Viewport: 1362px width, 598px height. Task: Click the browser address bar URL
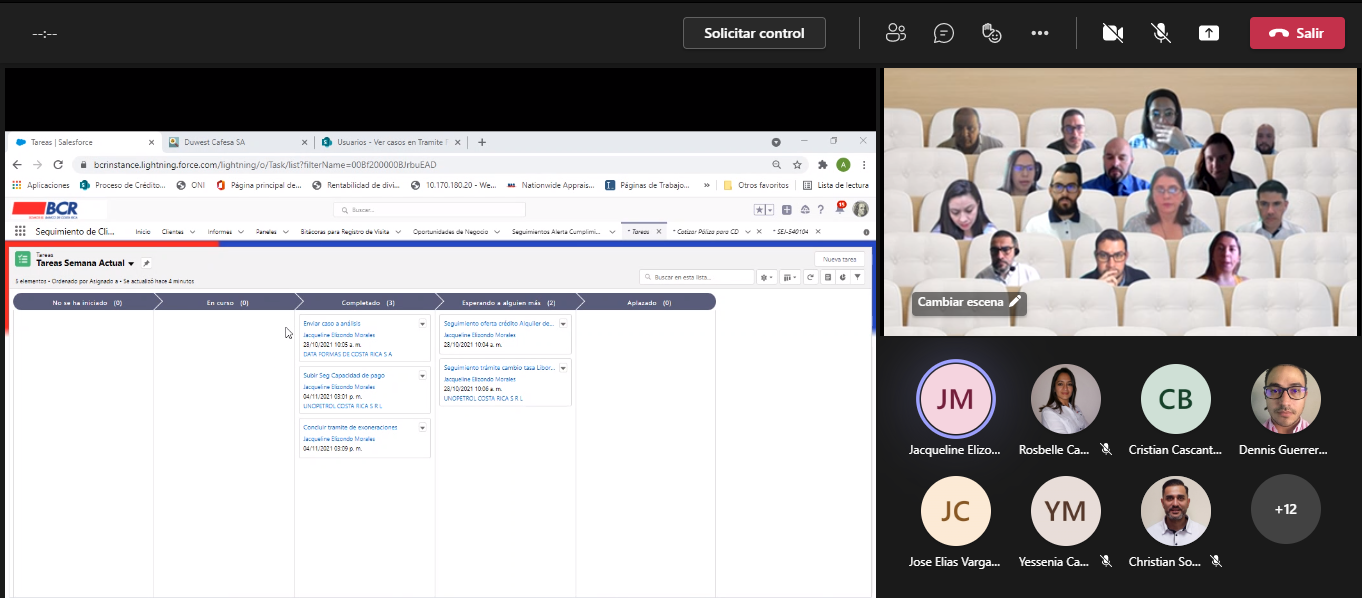[266, 164]
